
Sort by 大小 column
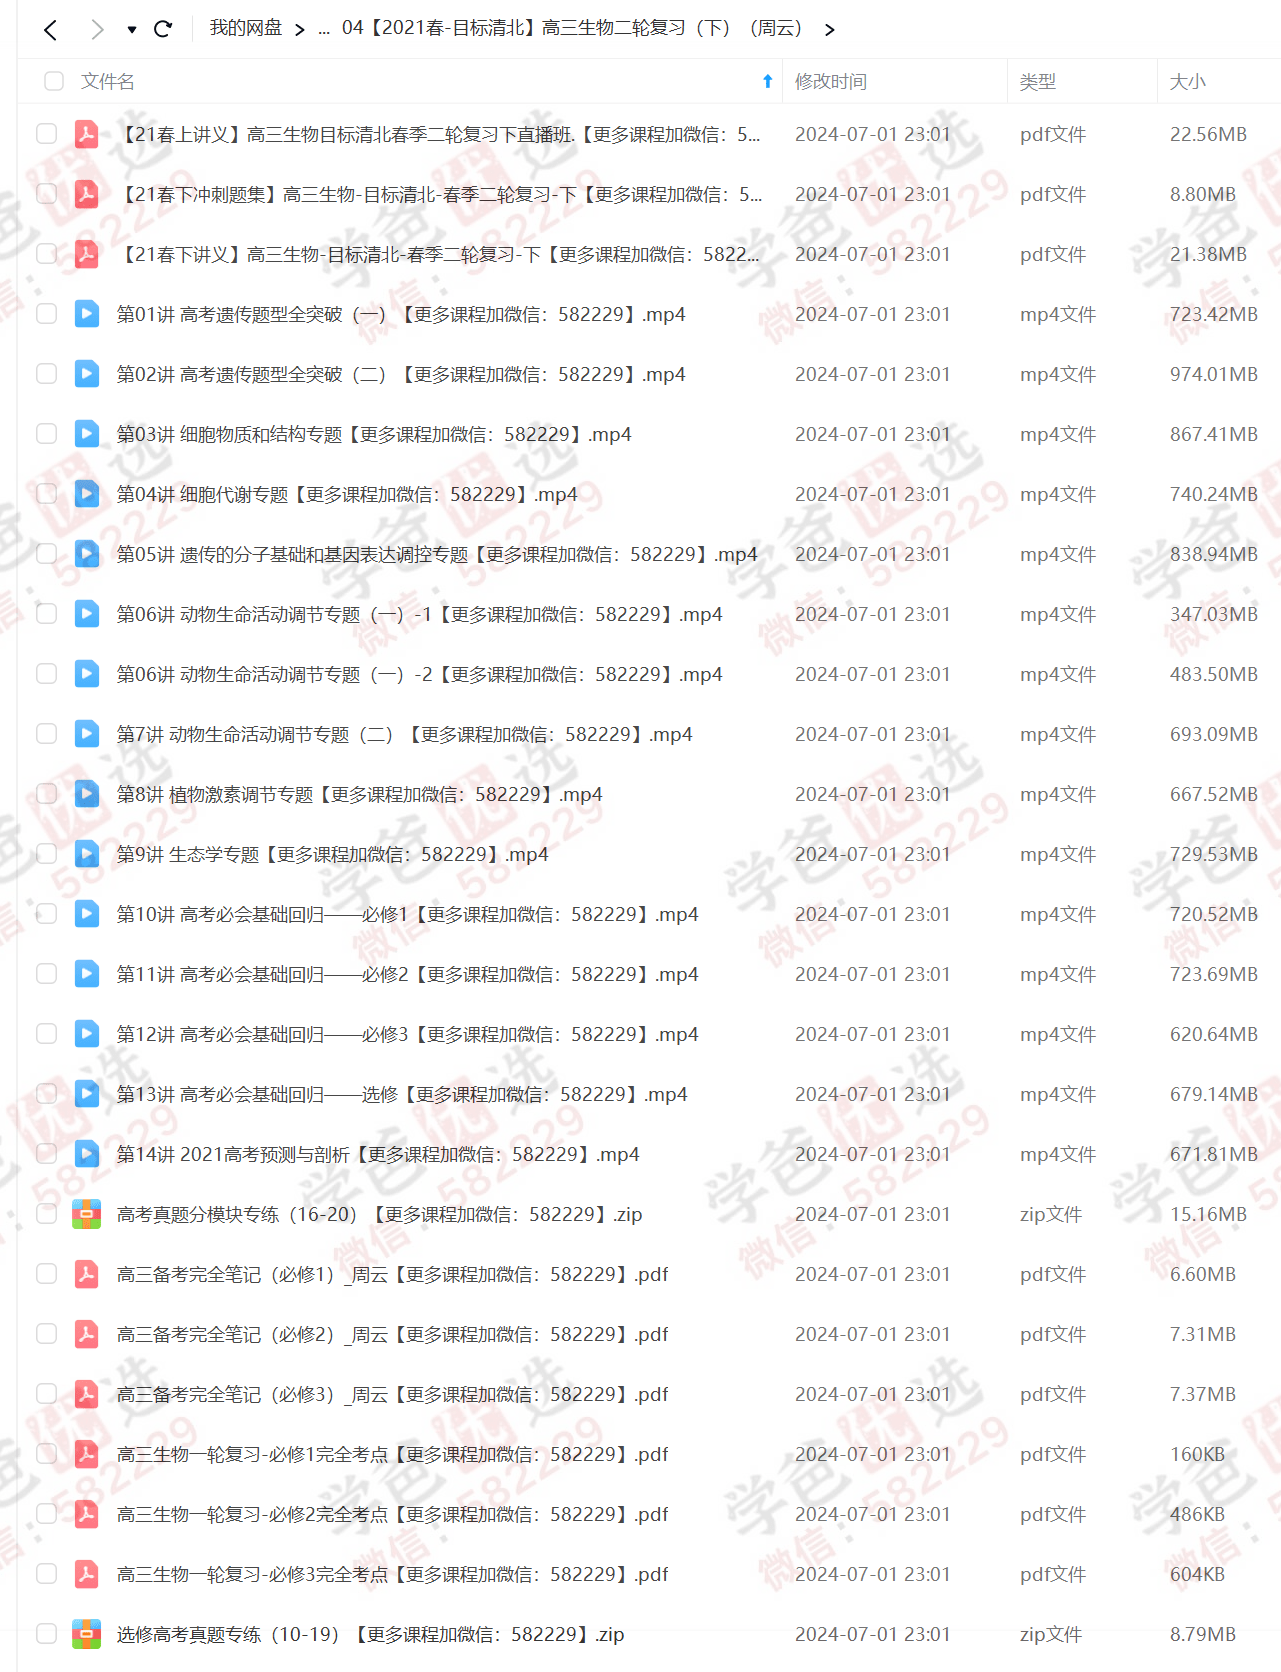click(1188, 81)
